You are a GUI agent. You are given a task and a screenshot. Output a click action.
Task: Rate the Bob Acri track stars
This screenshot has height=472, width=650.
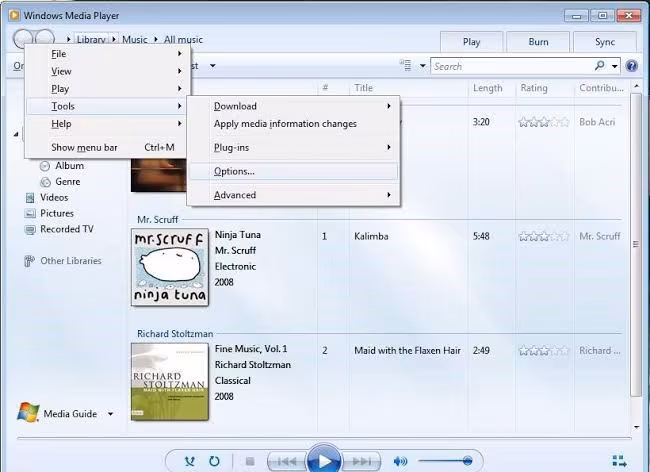pyautogui.click(x=543, y=122)
